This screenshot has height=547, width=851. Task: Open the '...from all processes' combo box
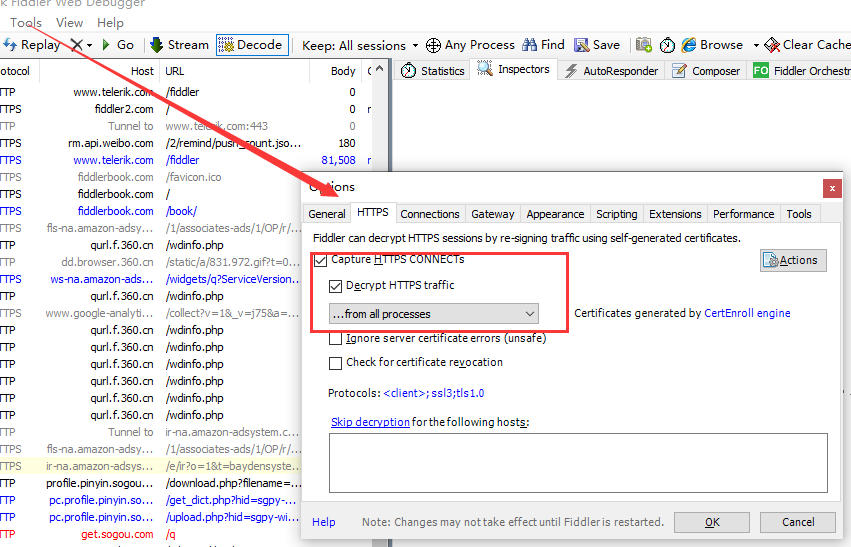point(434,314)
